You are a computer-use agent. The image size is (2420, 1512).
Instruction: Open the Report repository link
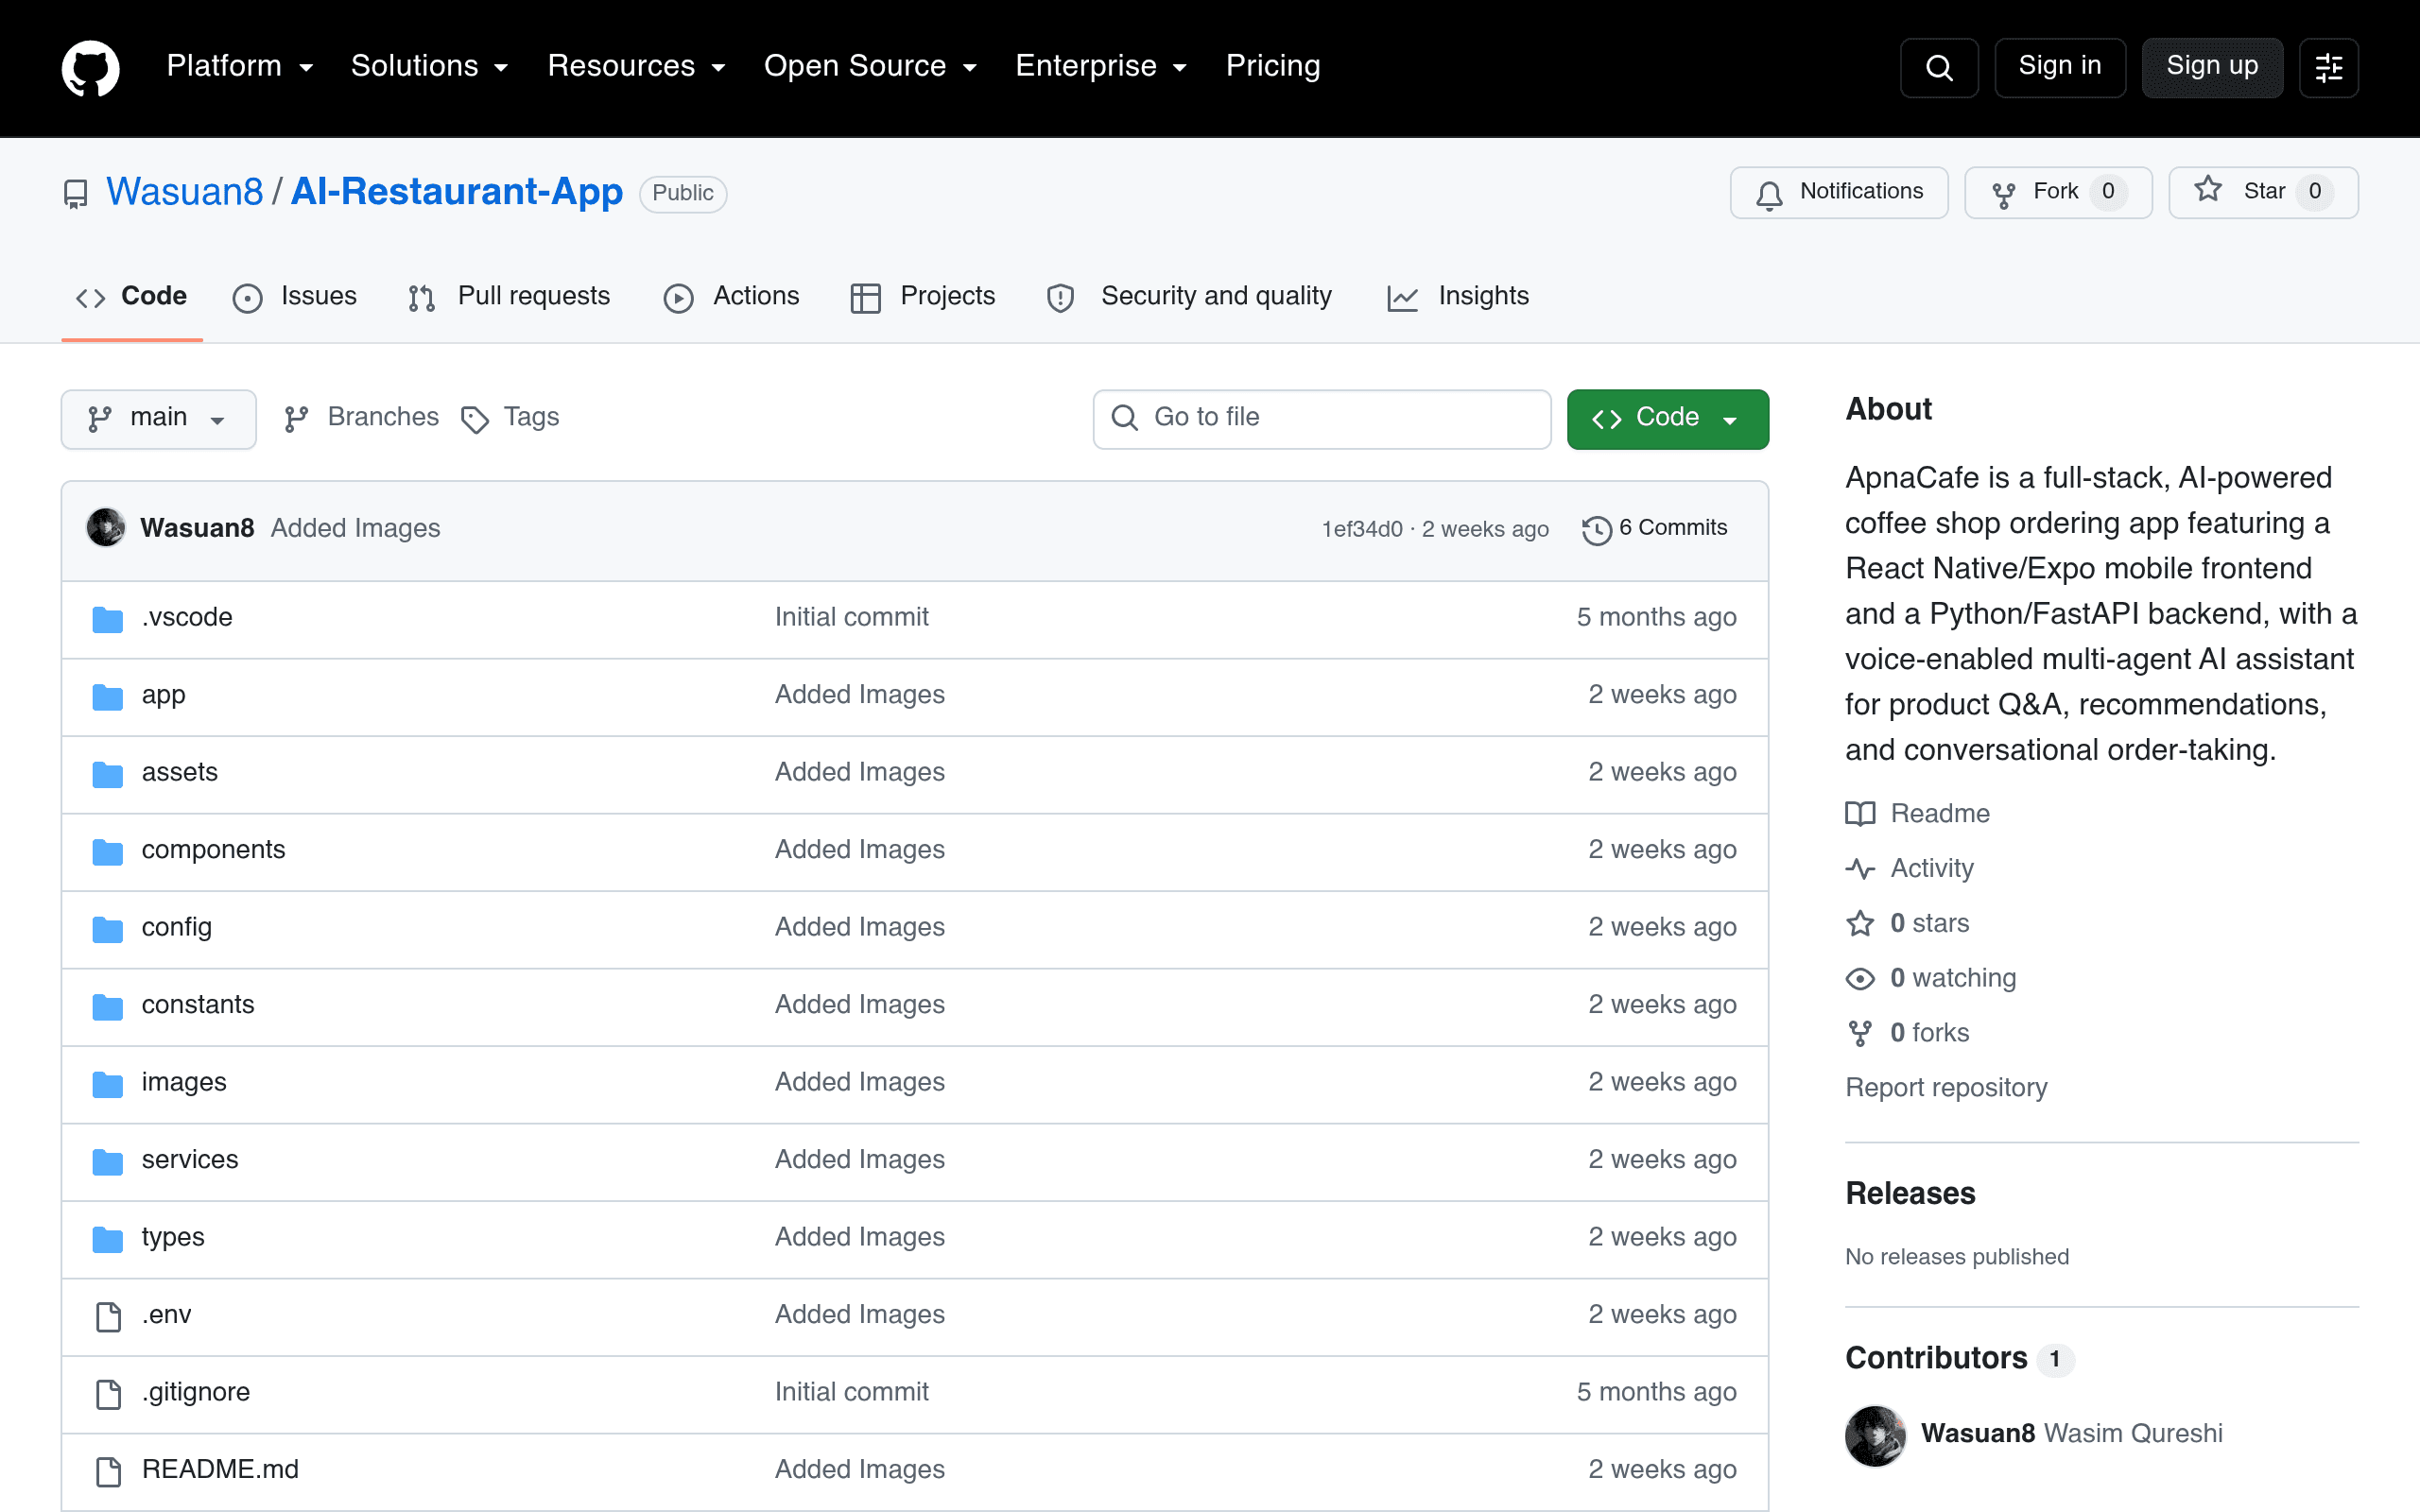(1946, 1088)
